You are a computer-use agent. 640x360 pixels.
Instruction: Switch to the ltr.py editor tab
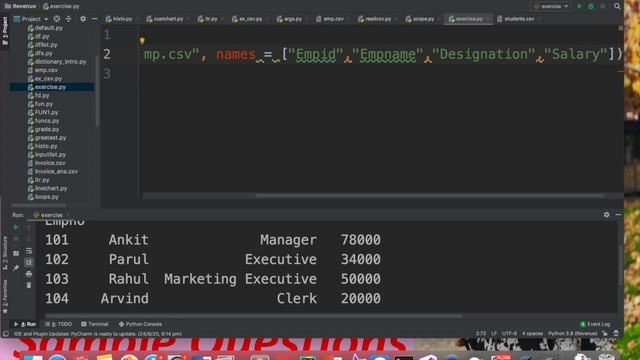[x=210, y=19]
